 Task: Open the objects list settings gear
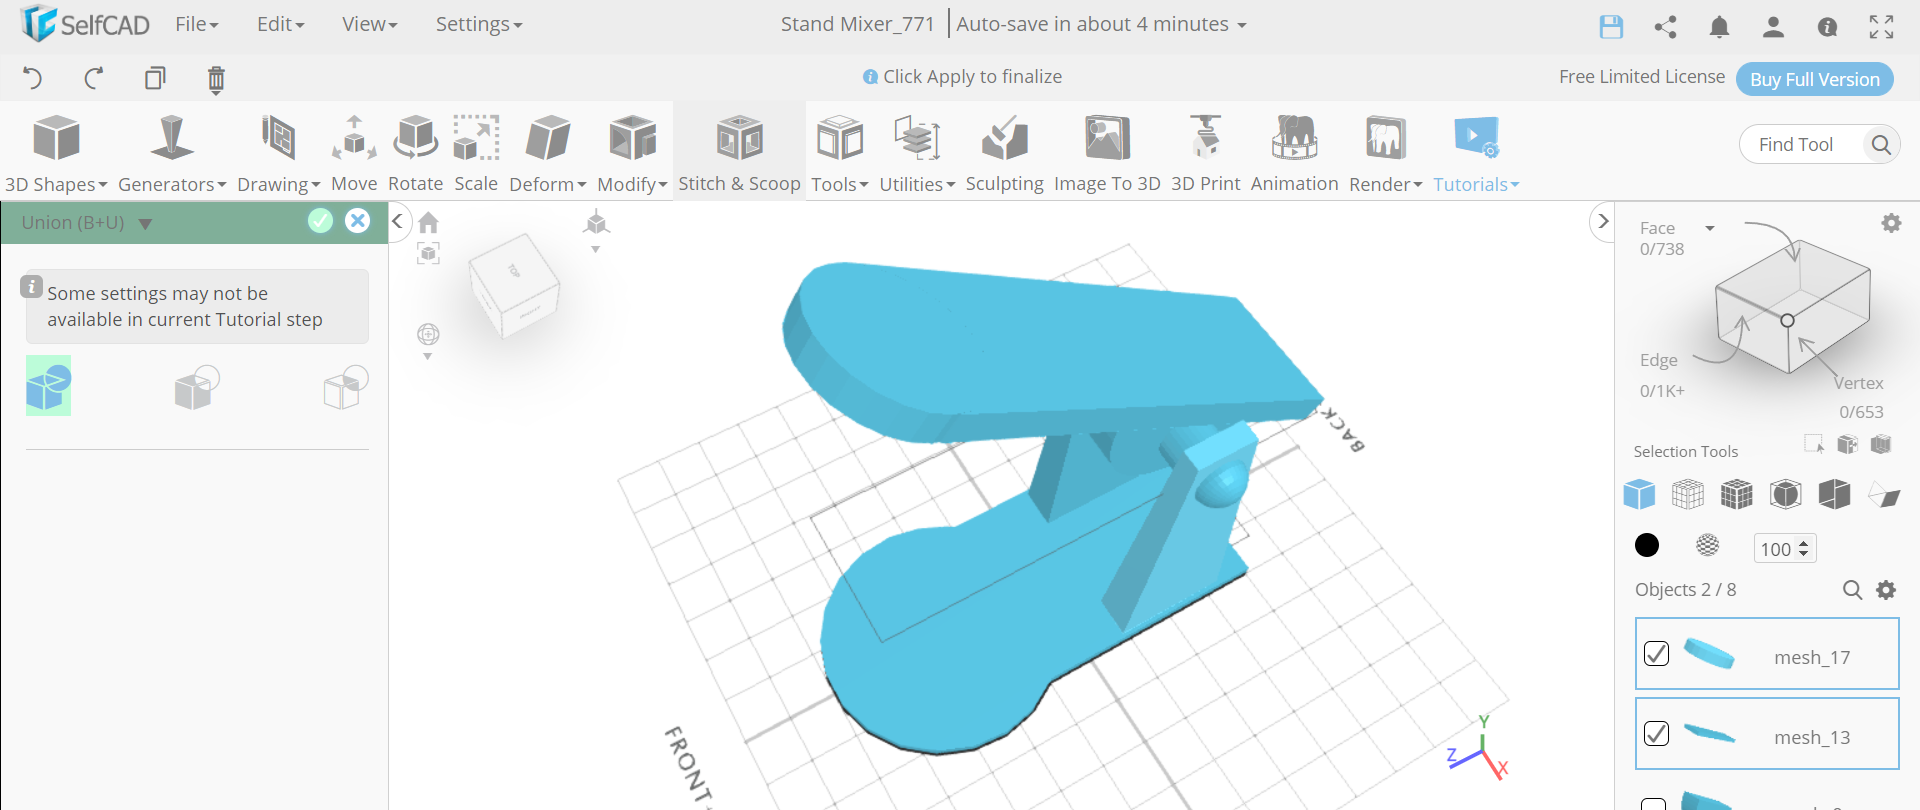pyautogui.click(x=1886, y=590)
